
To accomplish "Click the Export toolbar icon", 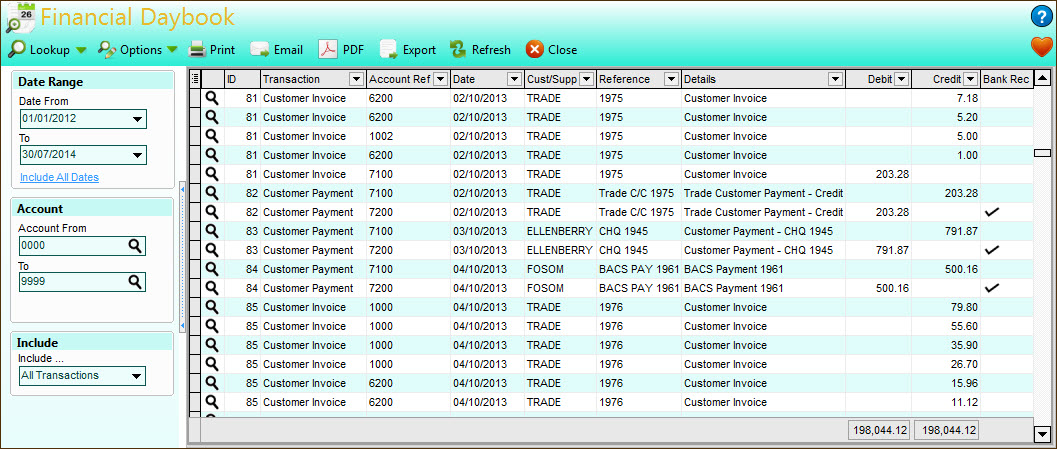I will (408, 49).
